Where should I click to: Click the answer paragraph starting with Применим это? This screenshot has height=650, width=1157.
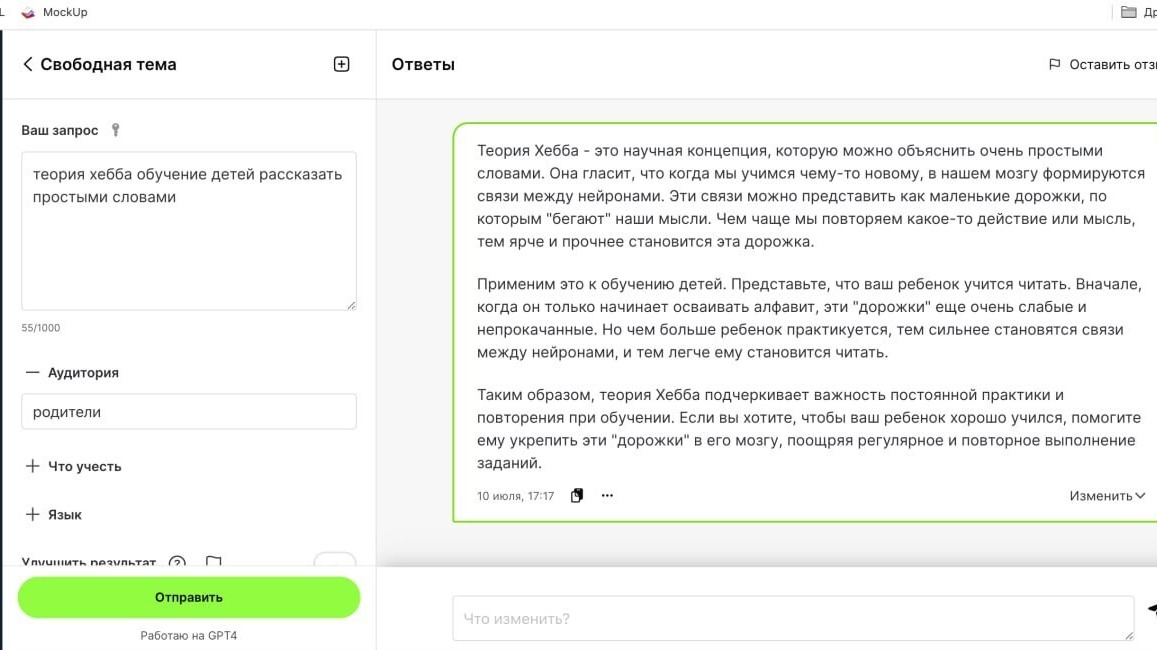809,318
